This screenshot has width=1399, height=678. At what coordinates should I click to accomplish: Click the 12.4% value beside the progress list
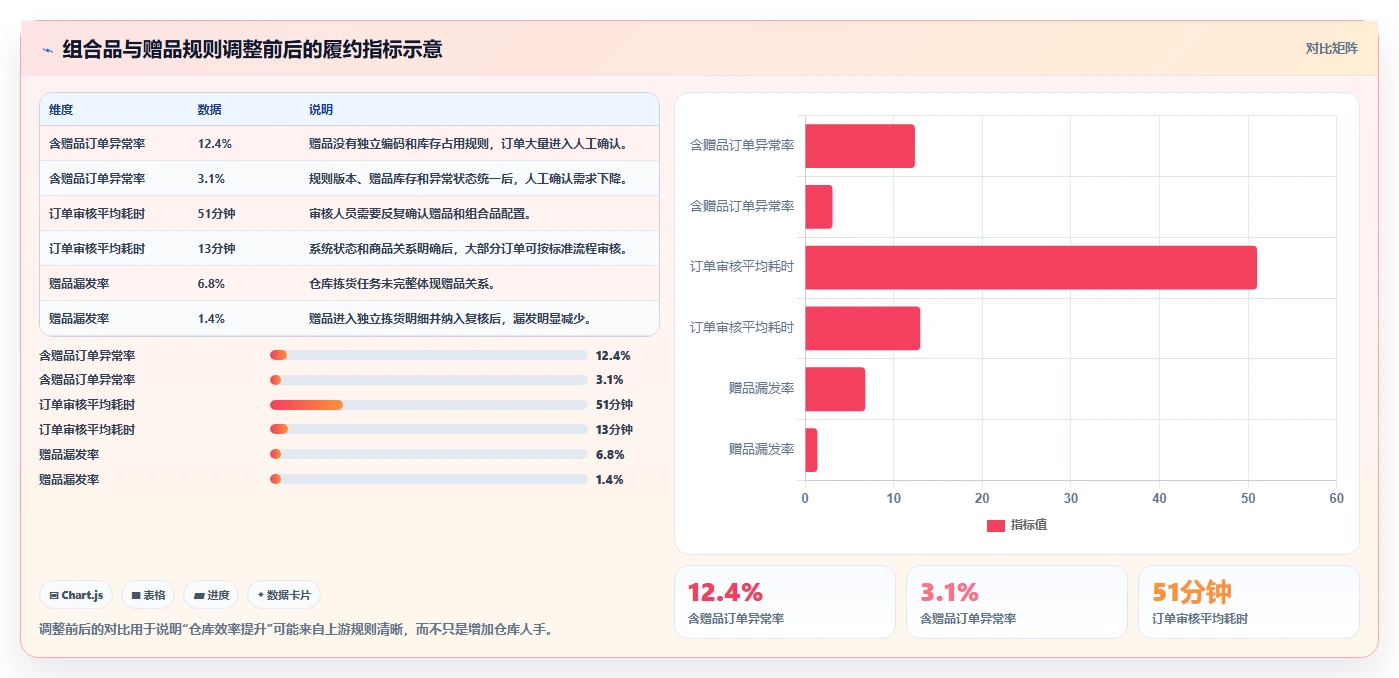point(613,355)
